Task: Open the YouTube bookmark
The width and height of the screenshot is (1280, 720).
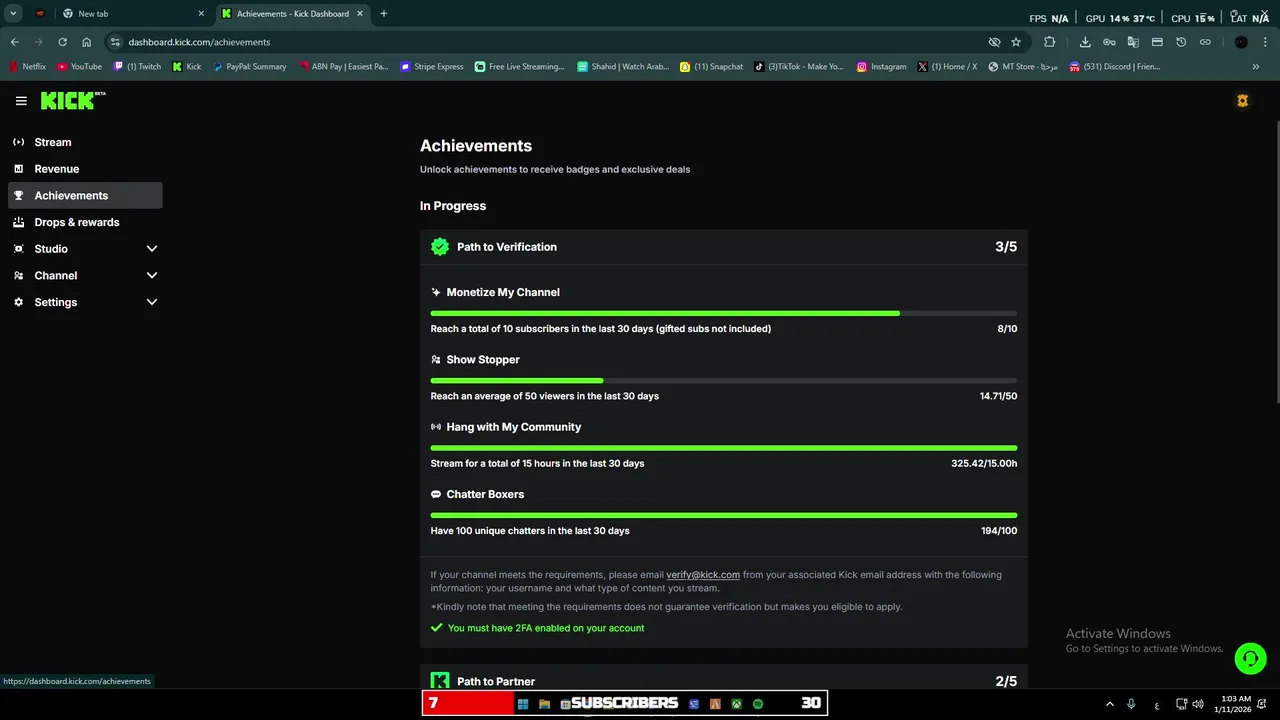Action: pyautogui.click(x=79, y=67)
